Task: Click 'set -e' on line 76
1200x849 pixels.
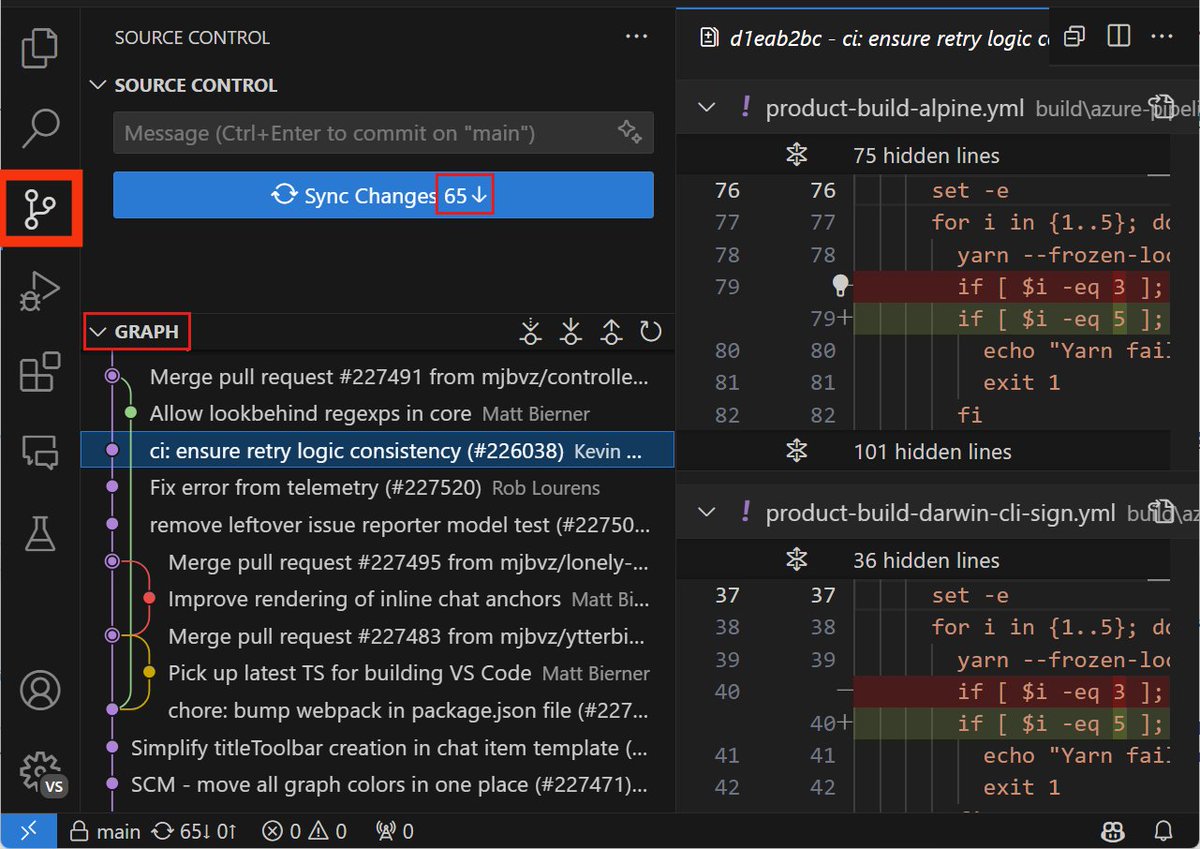Action: point(971,191)
